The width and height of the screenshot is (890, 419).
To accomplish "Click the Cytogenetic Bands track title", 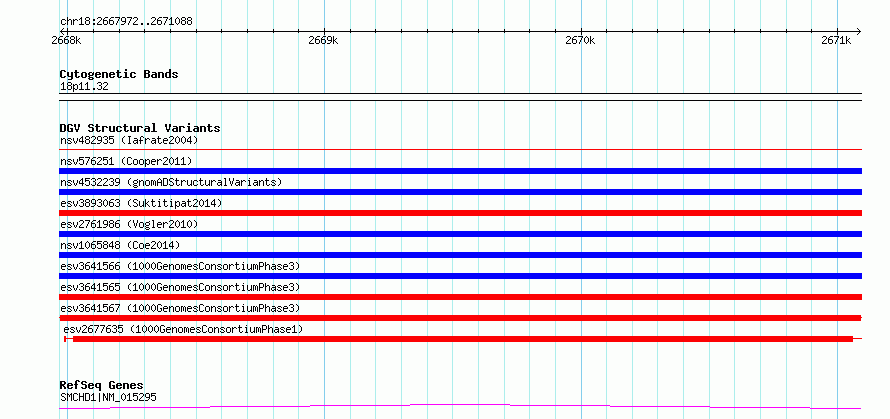I will [x=119, y=74].
